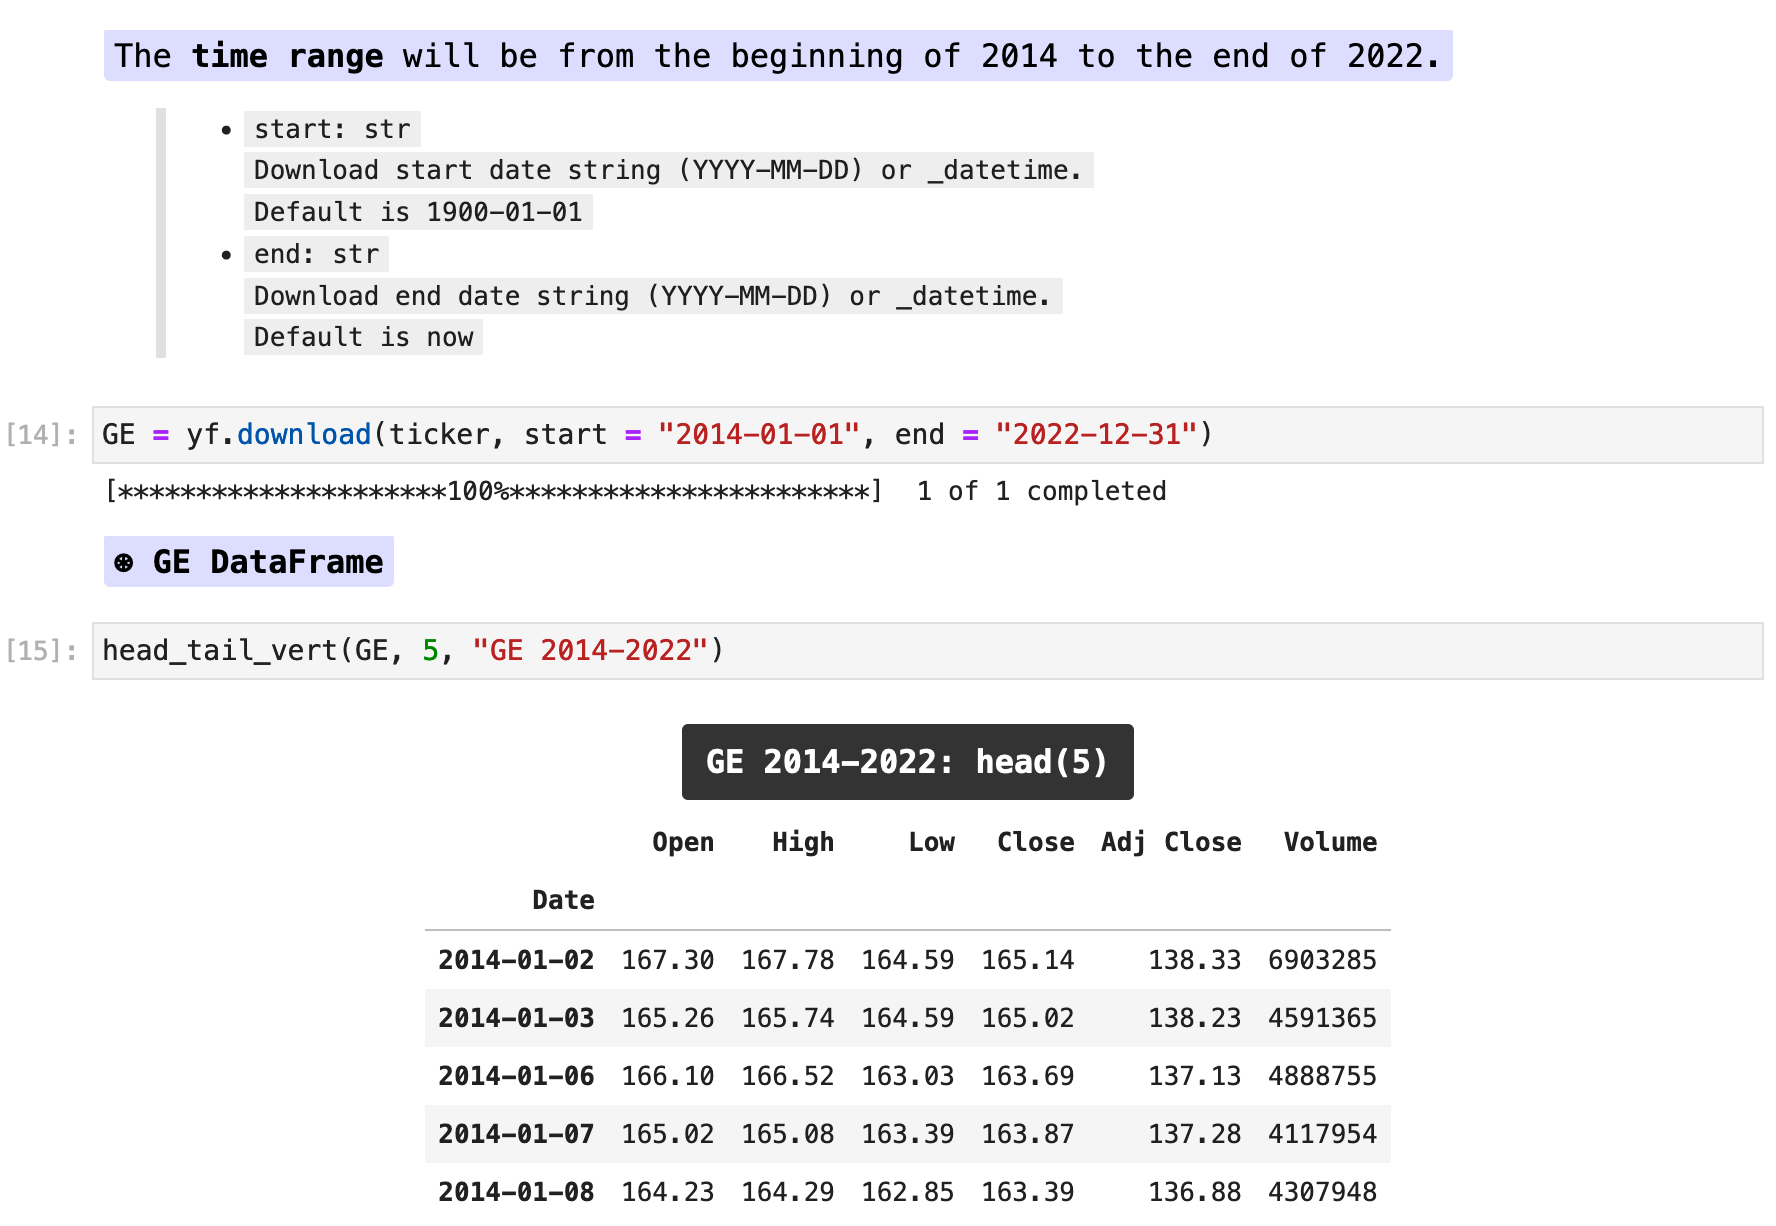Viewport: 1776px width, 1226px height.
Task: Click the end date description line
Action: (x=653, y=296)
